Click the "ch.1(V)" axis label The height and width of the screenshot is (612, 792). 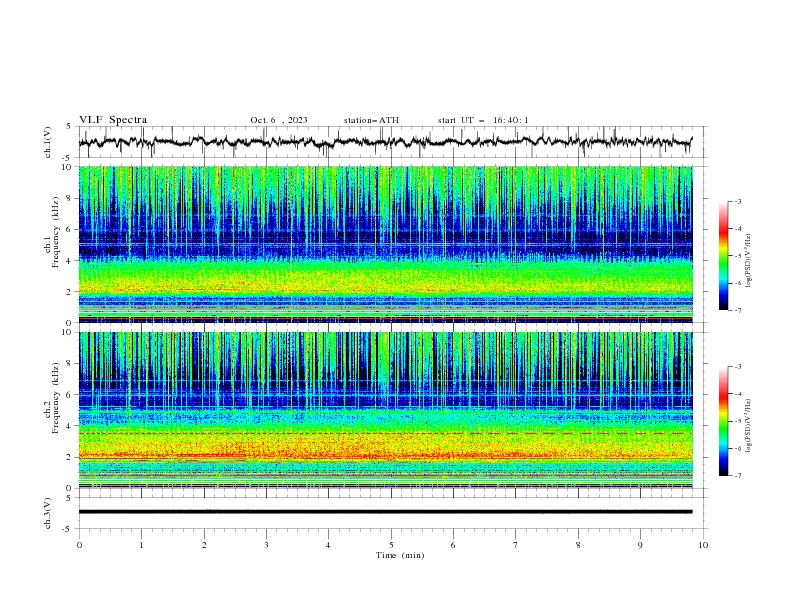pos(48,142)
